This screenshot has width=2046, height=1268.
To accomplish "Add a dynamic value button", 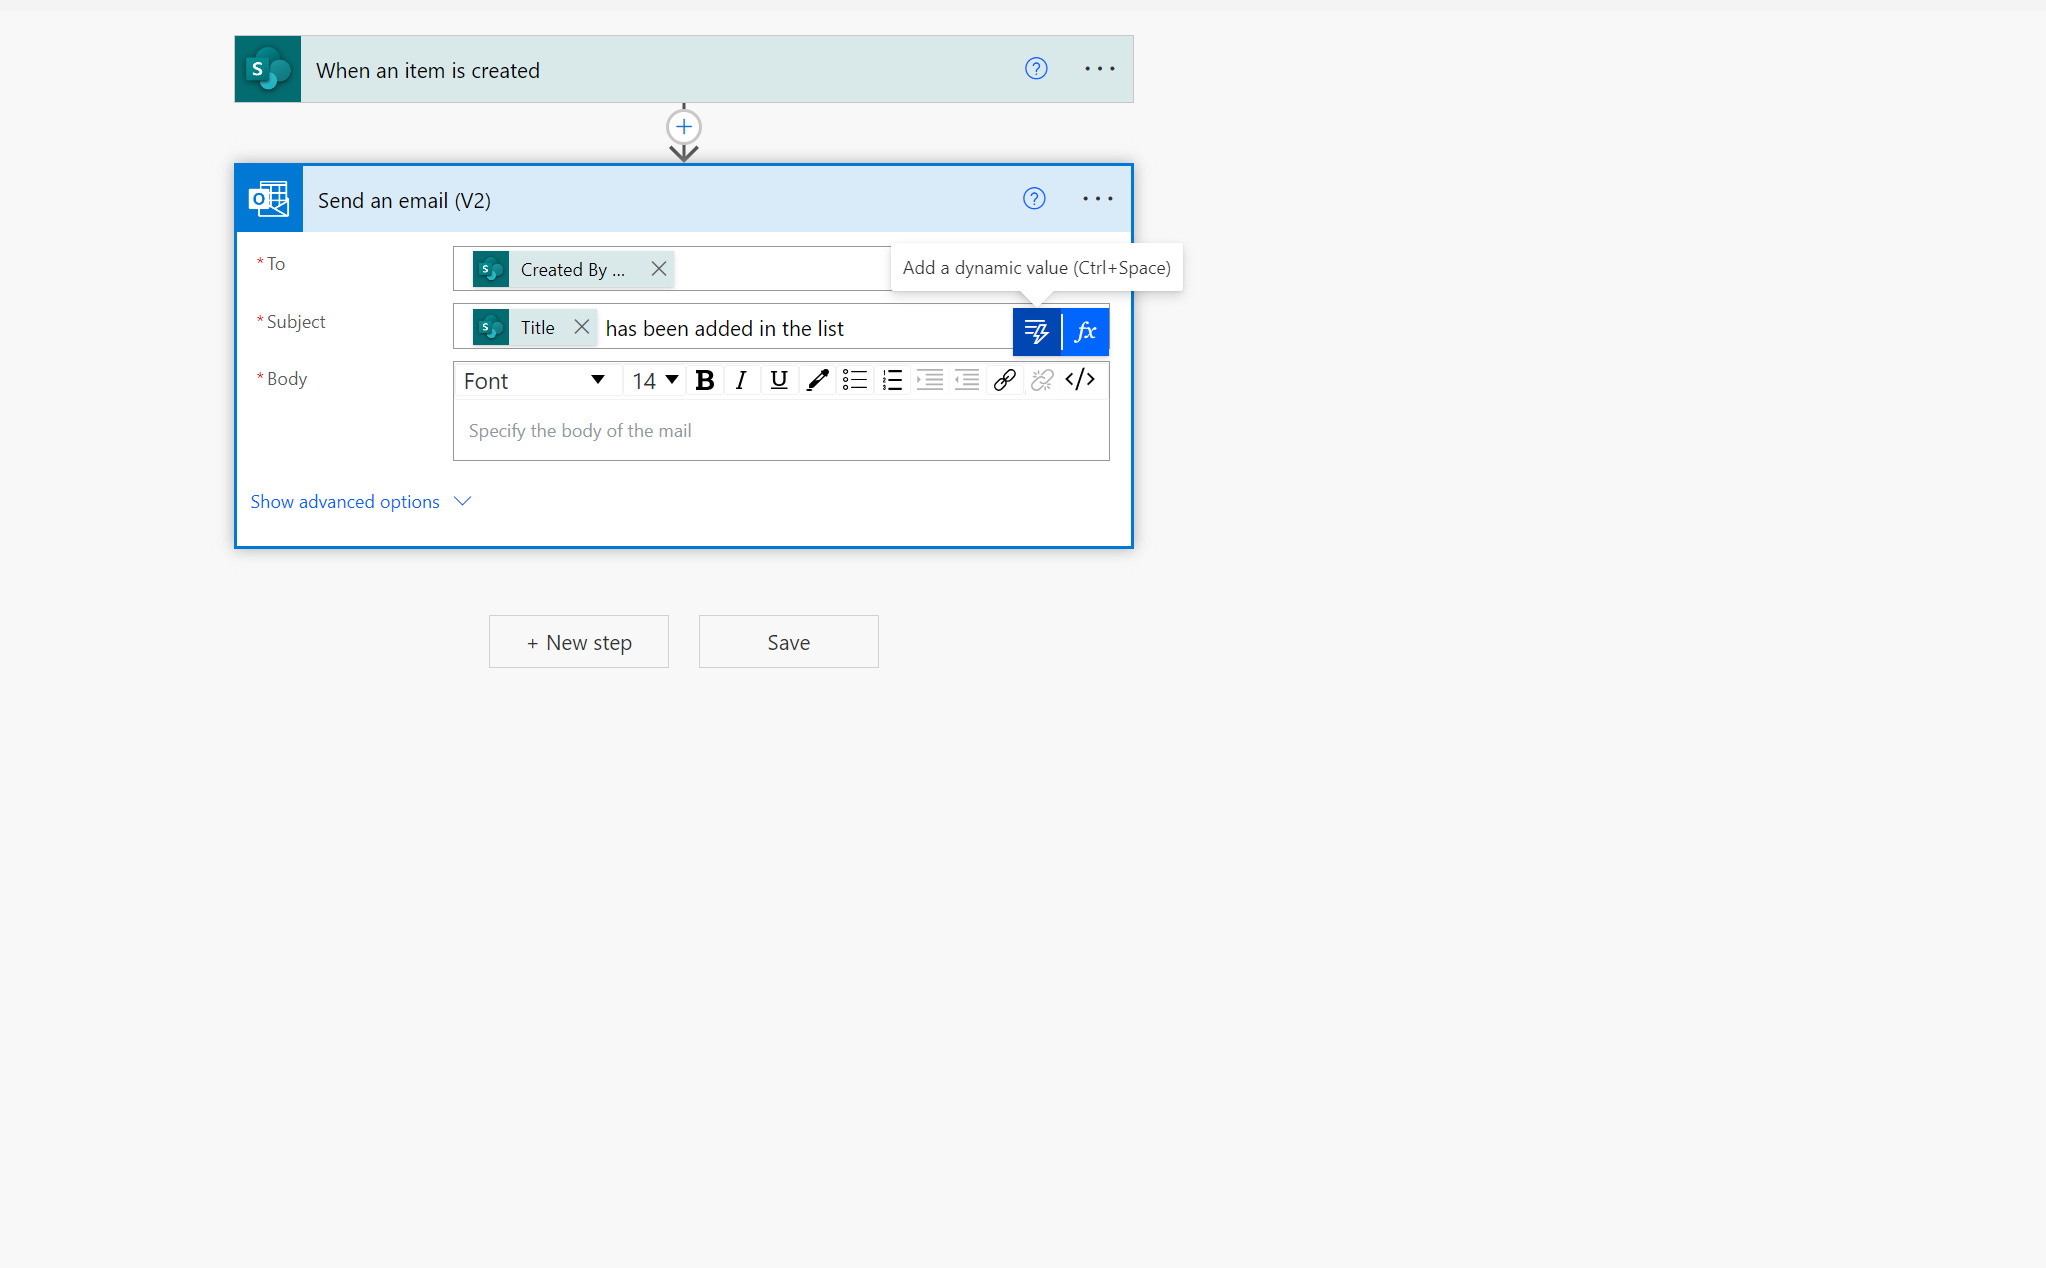I will point(1036,332).
